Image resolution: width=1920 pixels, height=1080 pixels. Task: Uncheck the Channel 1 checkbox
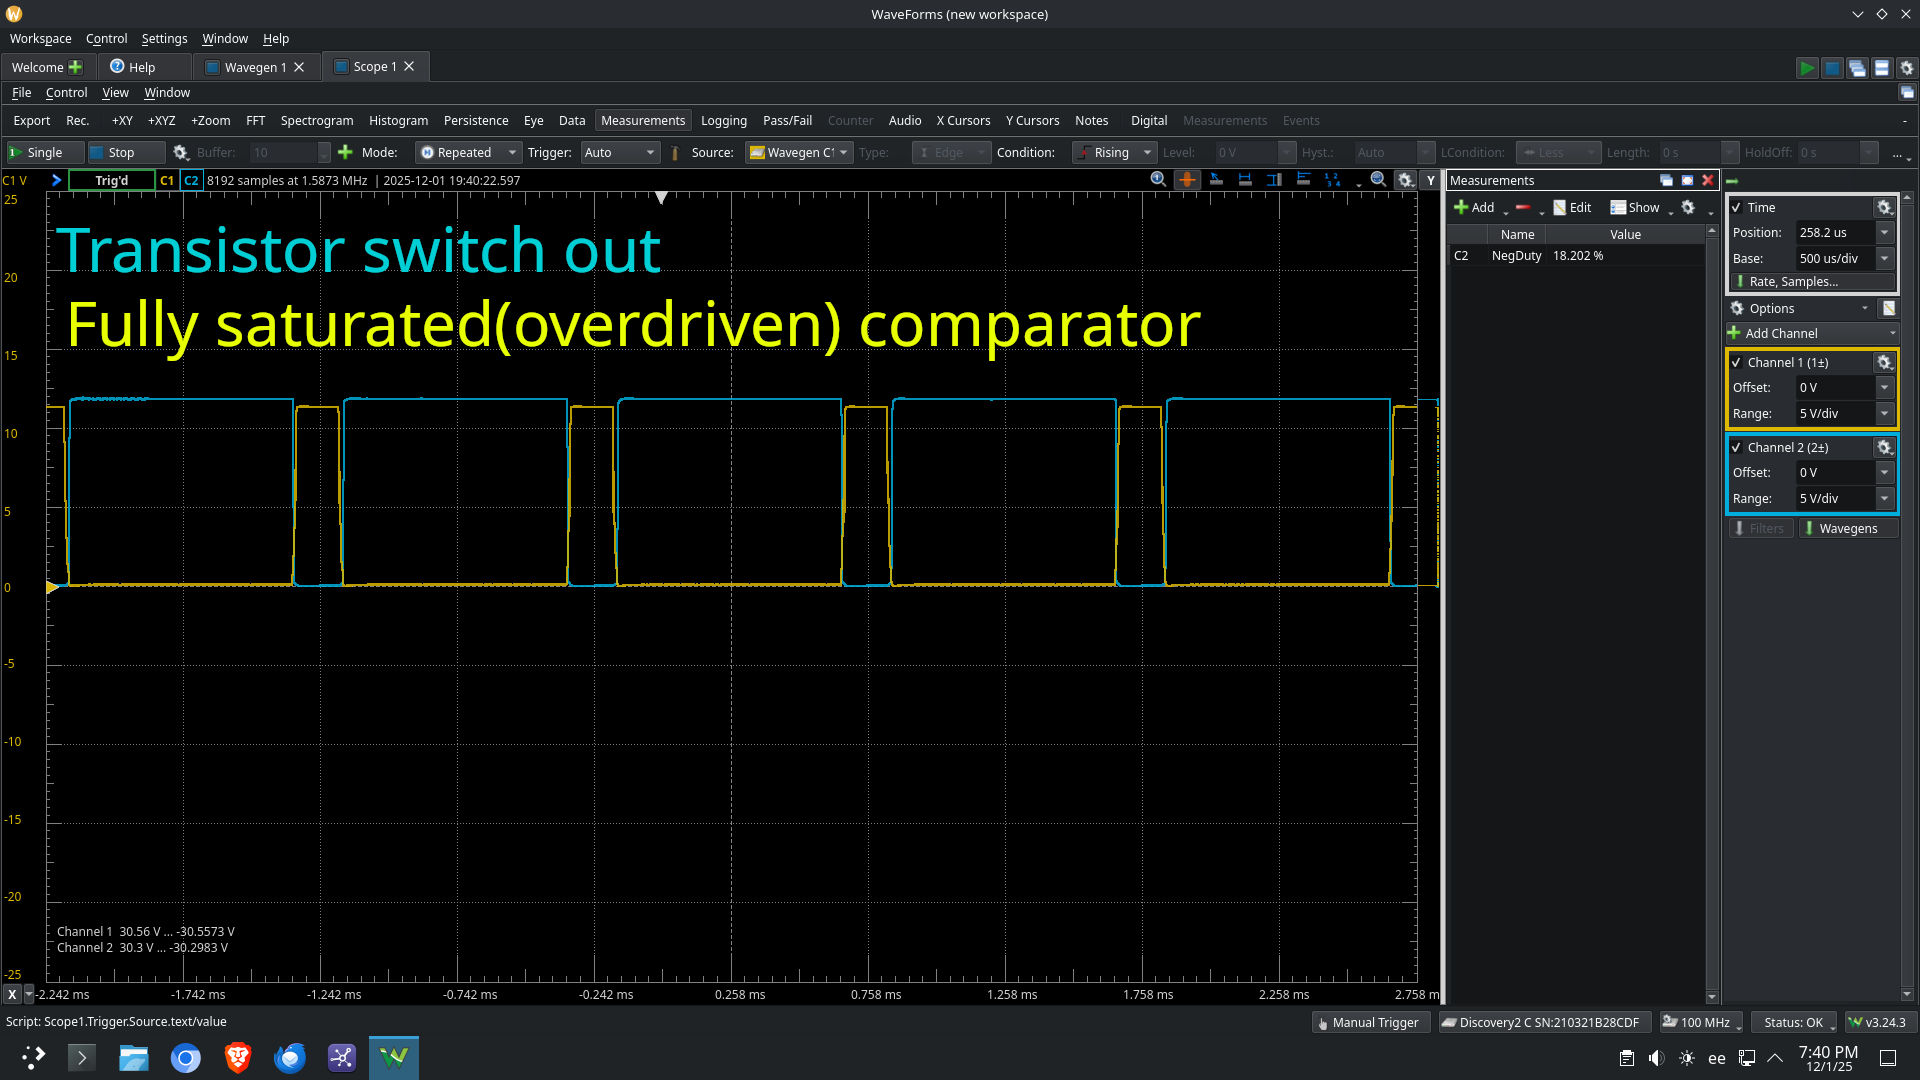point(1737,363)
